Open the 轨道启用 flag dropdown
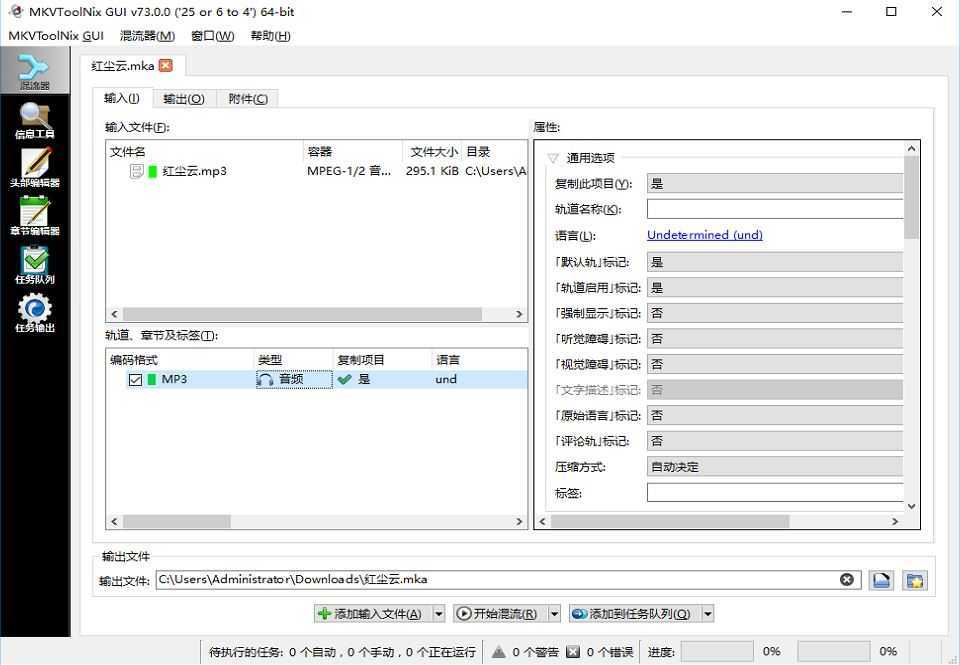The height and width of the screenshot is (665, 960). 774,288
